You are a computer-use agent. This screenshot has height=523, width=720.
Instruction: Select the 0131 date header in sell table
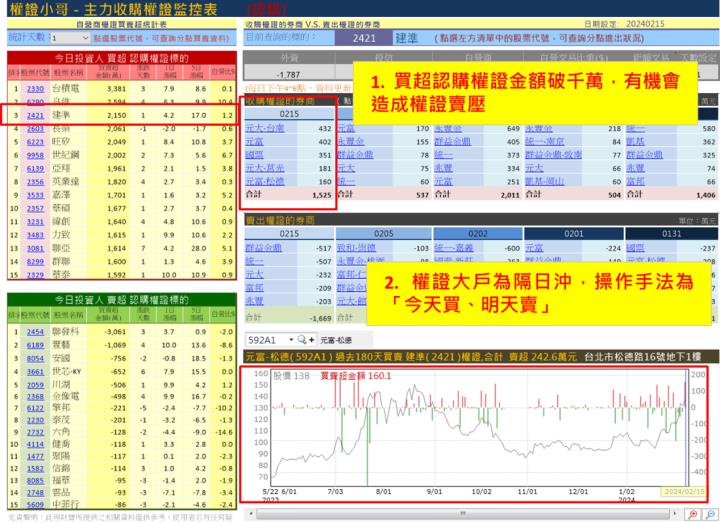(672, 234)
